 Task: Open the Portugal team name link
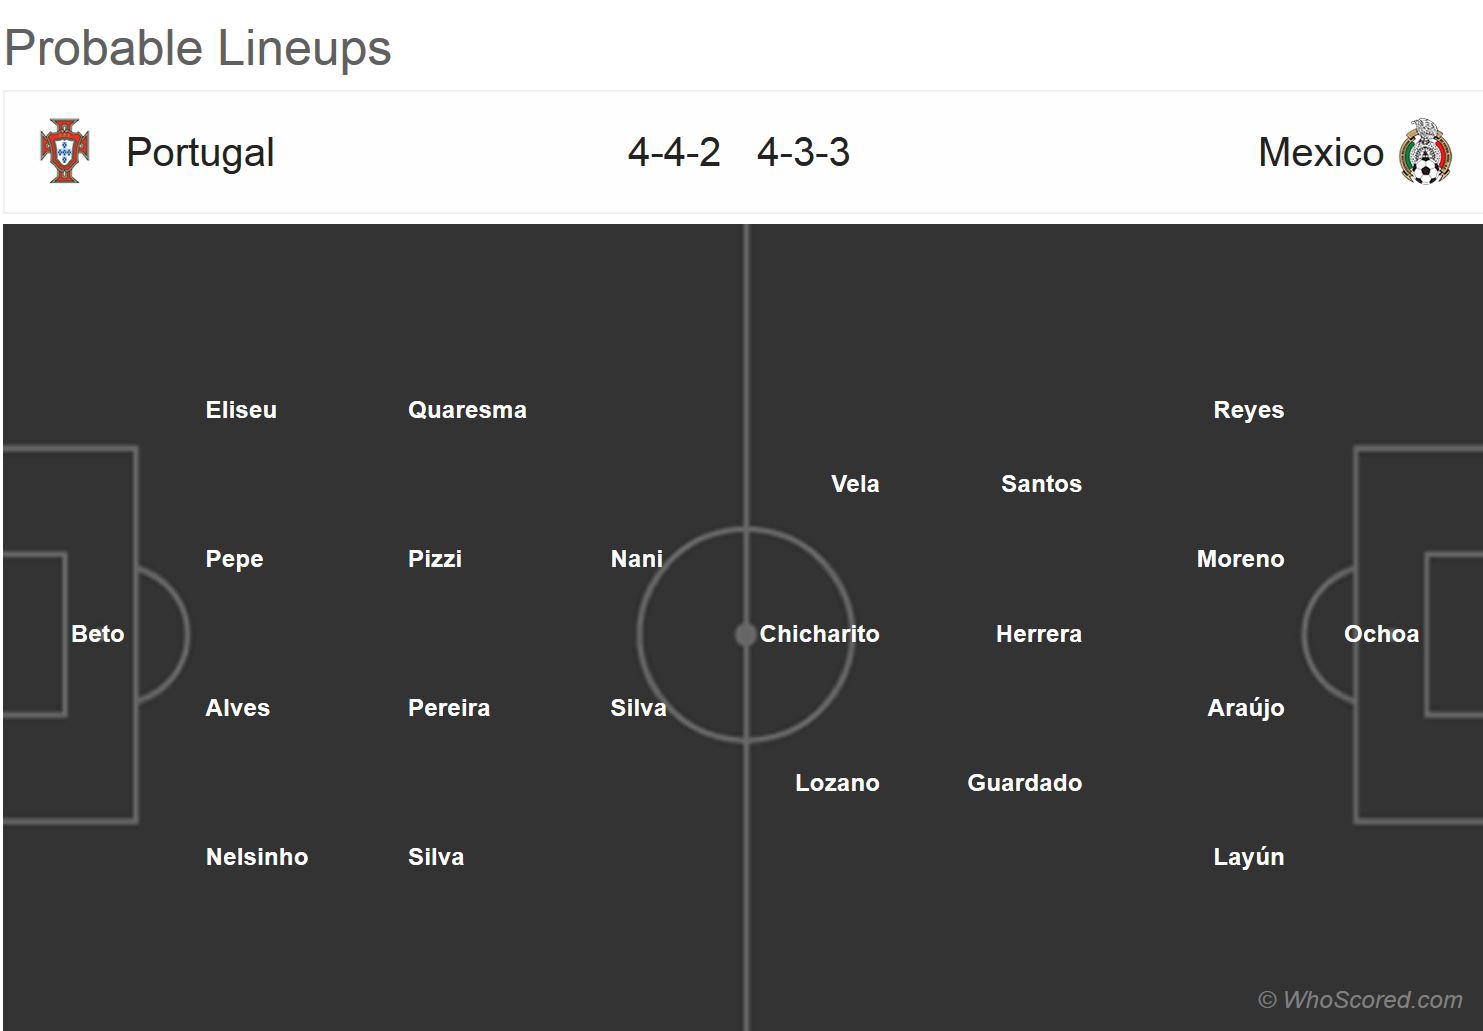200,152
